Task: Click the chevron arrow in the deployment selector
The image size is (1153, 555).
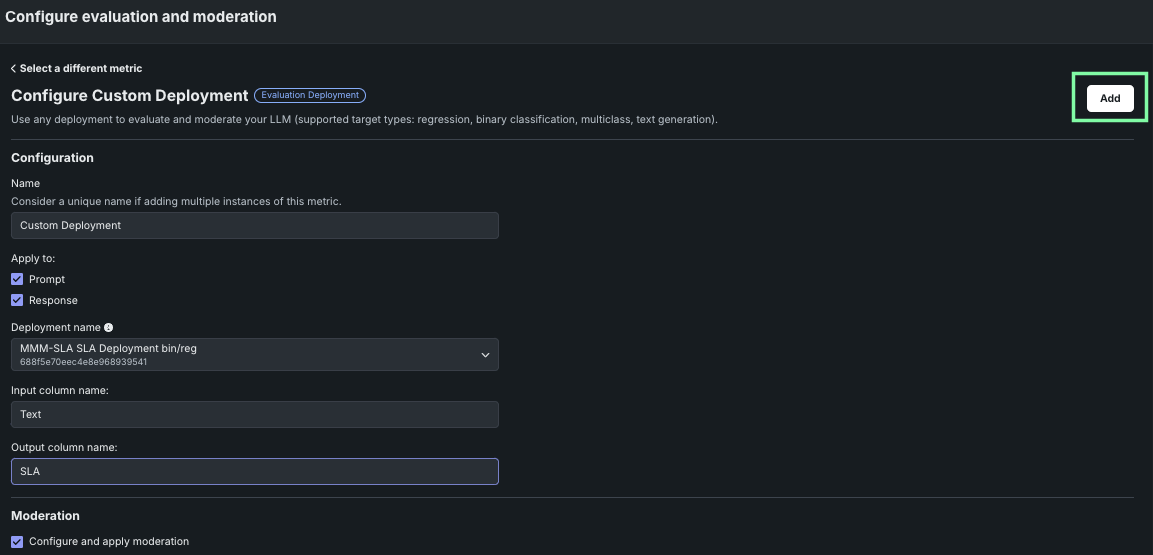Action: 485,355
